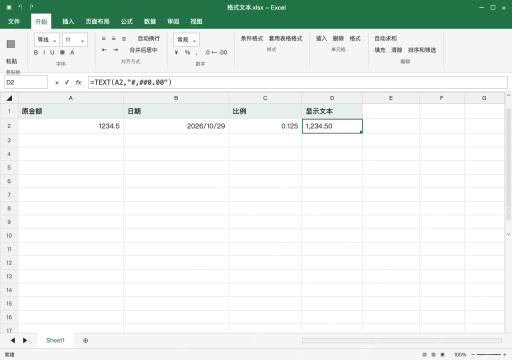Select the Sheet1 worksheet tab
512x360 pixels.
pos(55,340)
